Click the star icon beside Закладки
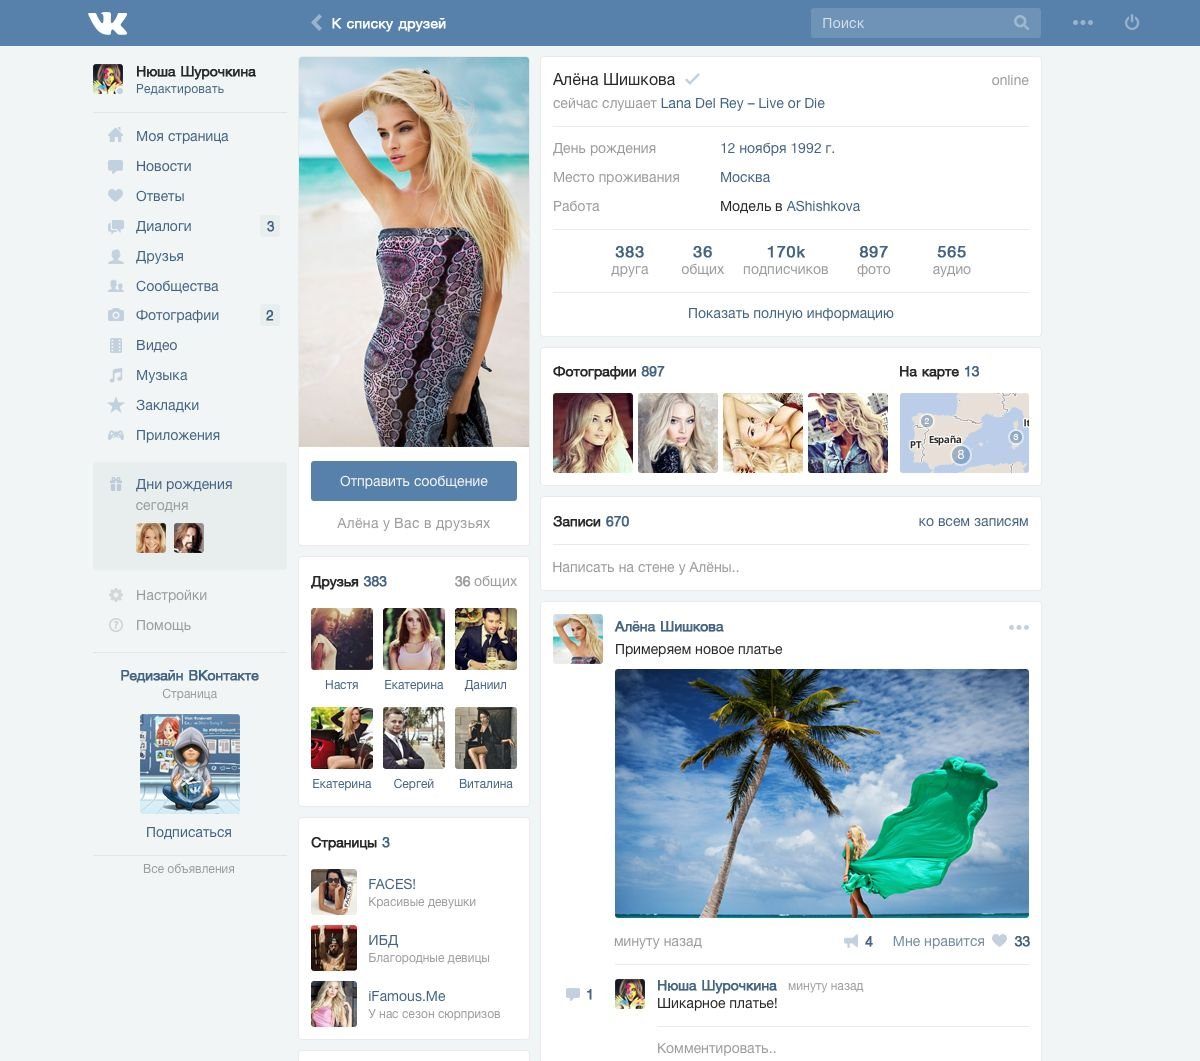1200x1061 pixels. (116, 405)
